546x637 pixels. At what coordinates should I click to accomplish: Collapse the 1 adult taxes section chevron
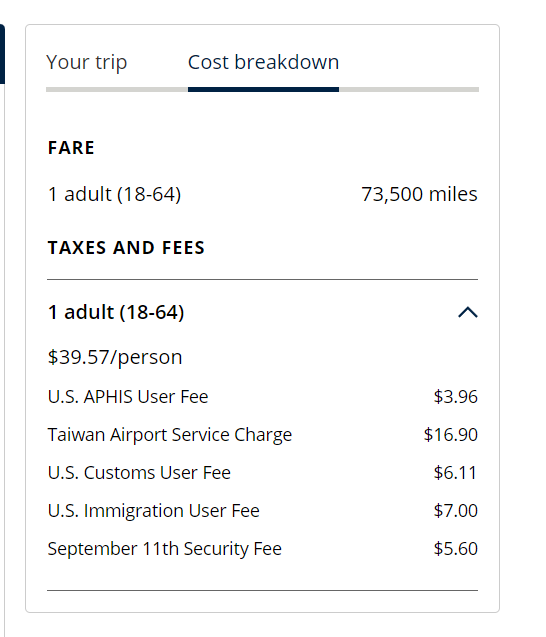(468, 312)
